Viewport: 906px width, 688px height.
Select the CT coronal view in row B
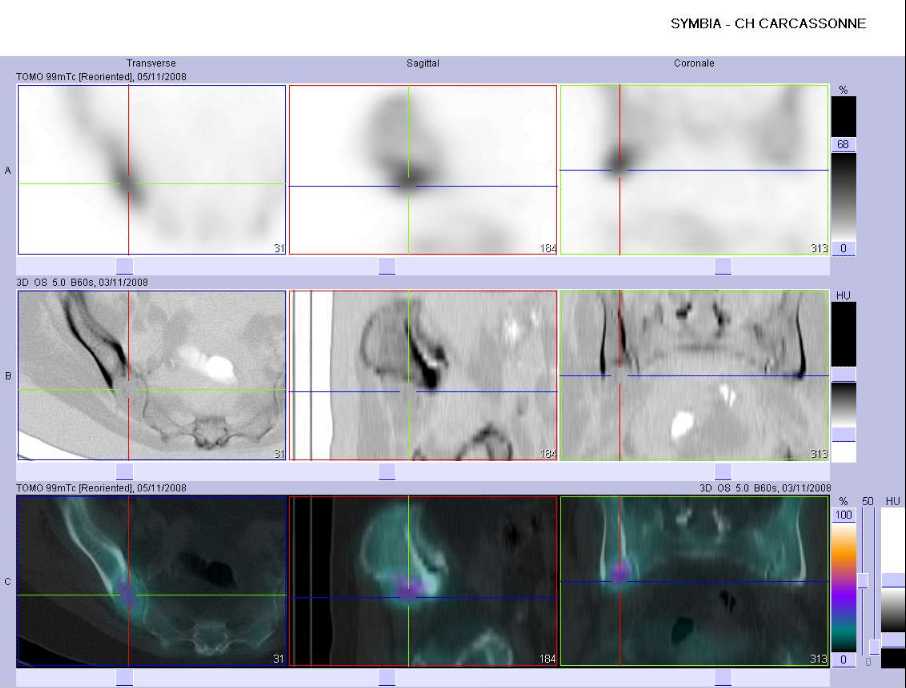694,375
